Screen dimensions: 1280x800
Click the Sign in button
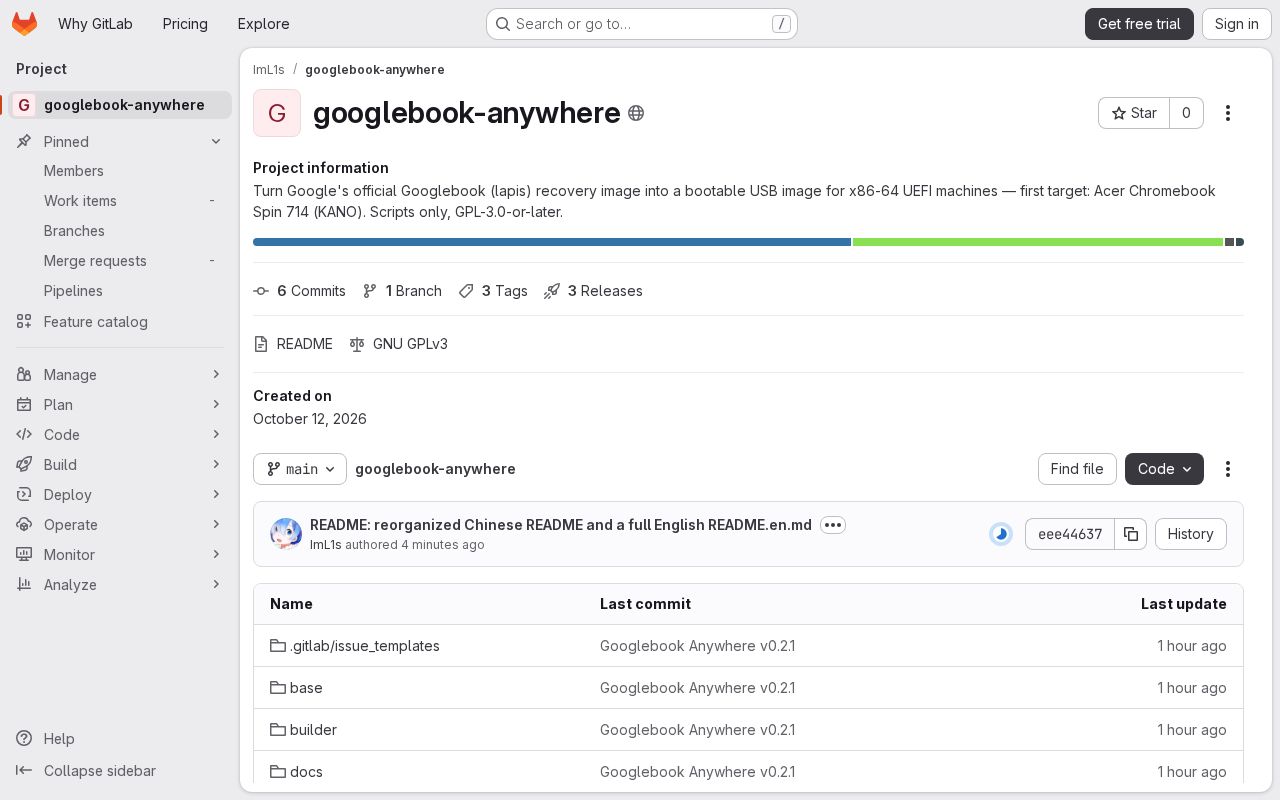click(x=1237, y=24)
